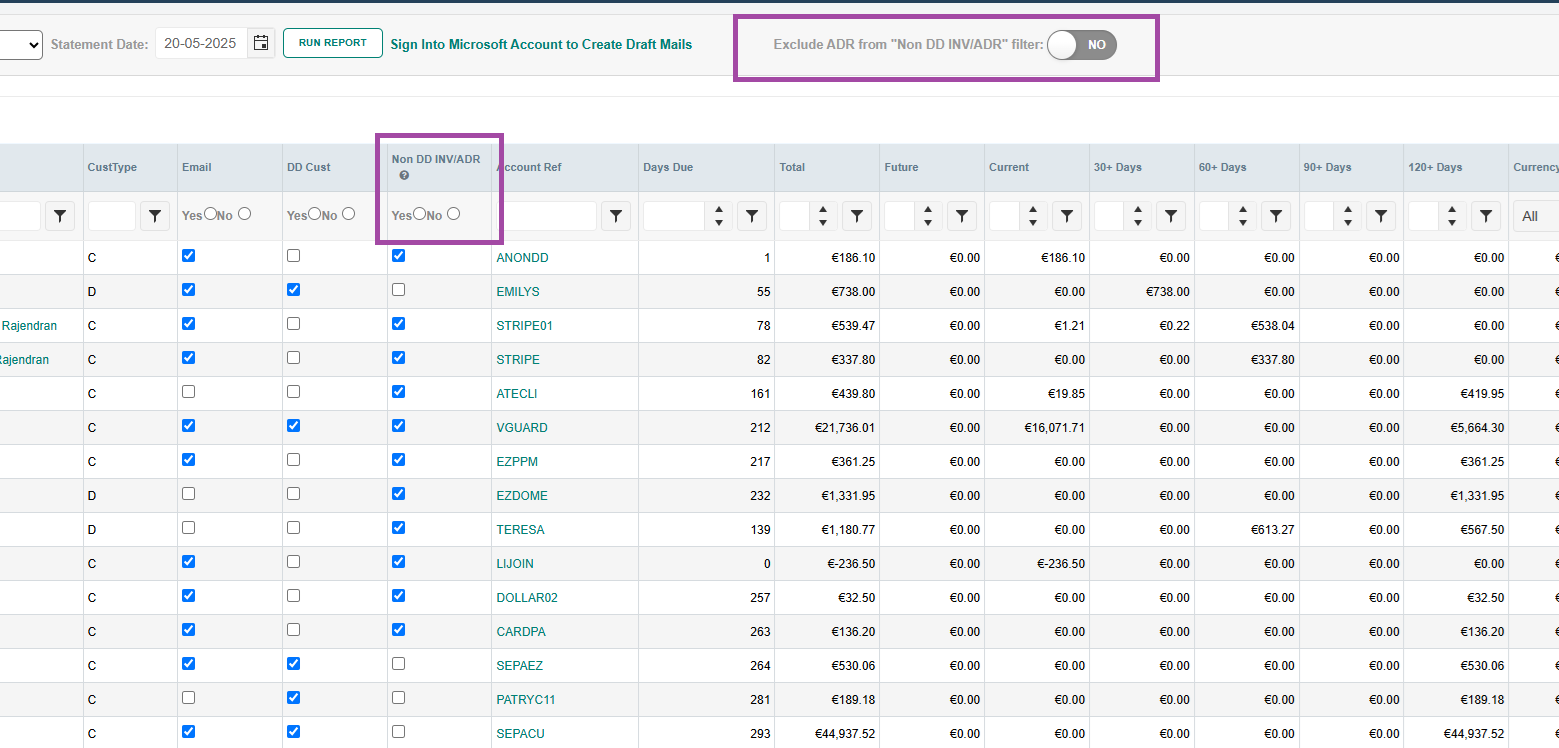Open the Current column filter icon
This screenshot has width=1559, height=748.
pyautogui.click(x=1067, y=216)
